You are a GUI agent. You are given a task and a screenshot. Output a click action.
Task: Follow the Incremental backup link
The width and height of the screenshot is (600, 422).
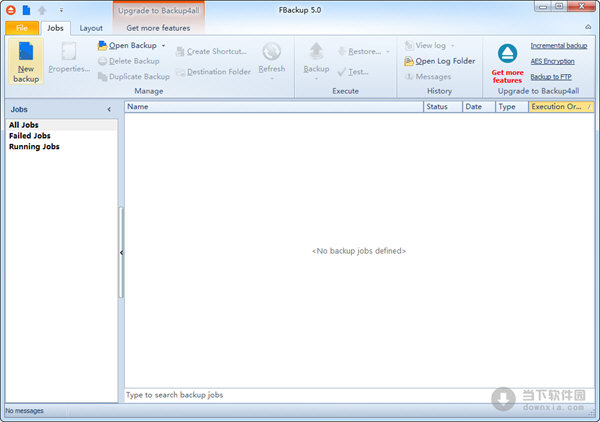click(559, 46)
